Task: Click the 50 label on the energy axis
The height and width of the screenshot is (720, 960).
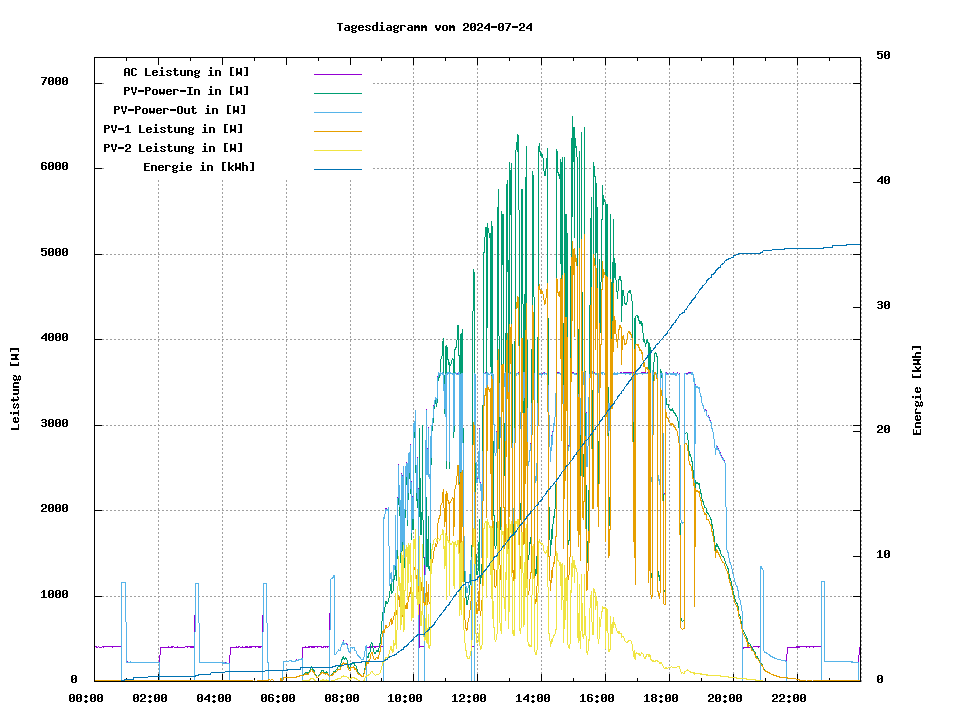Action: click(883, 56)
